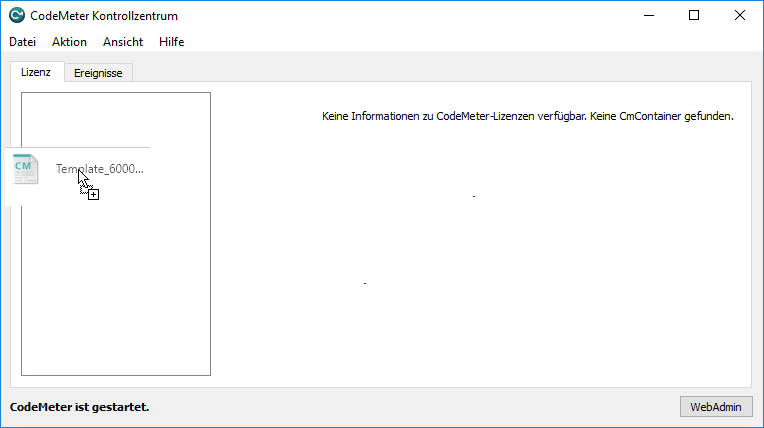Click the CodeMeter logo in title bar
764x428 pixels.
click(17, 15)
